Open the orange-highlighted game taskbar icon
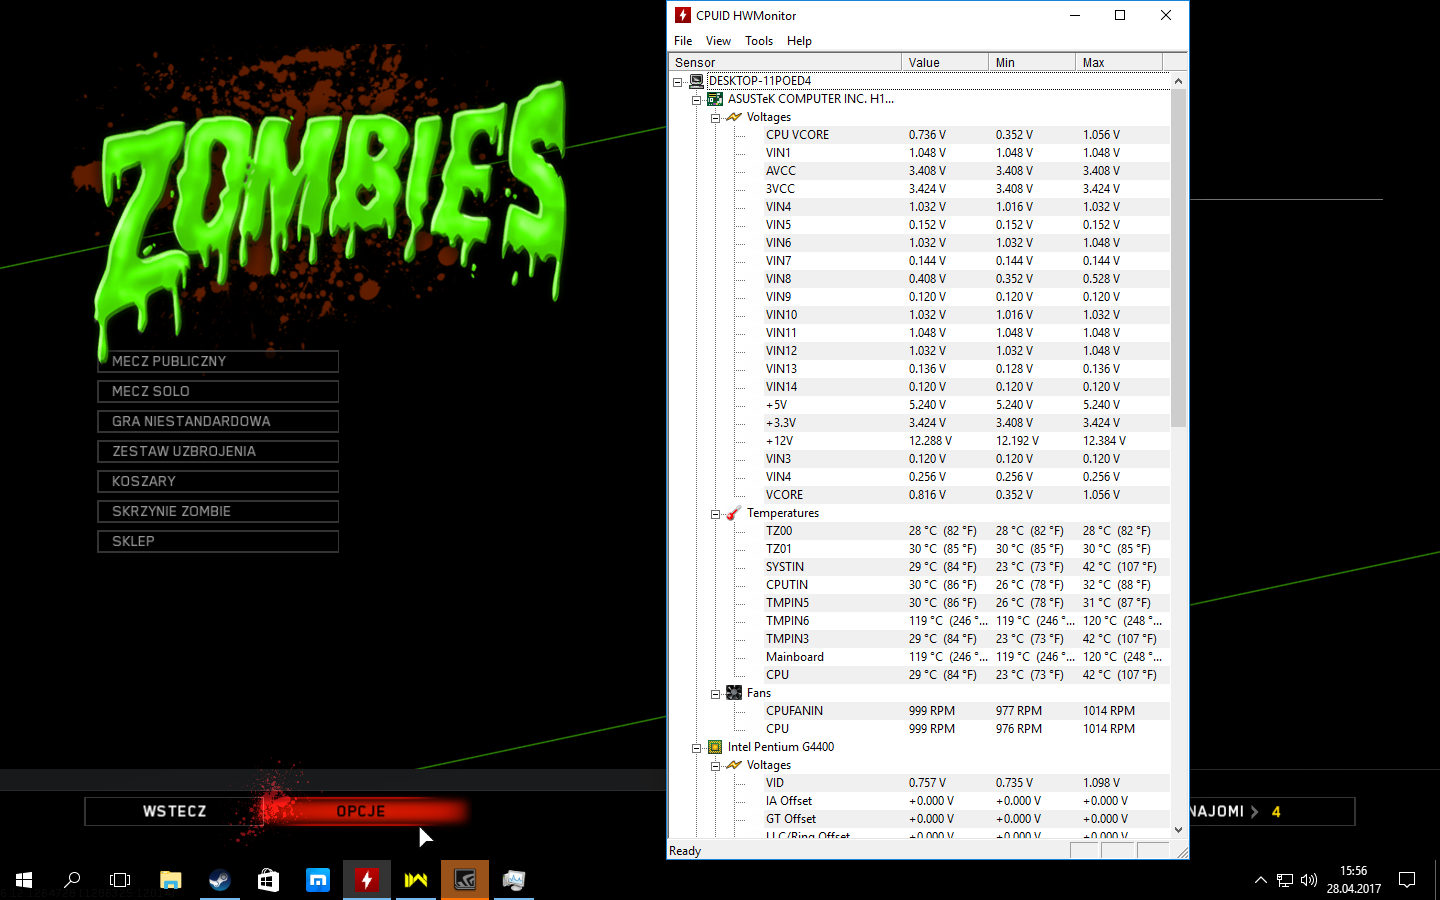 tap(465, 880)
